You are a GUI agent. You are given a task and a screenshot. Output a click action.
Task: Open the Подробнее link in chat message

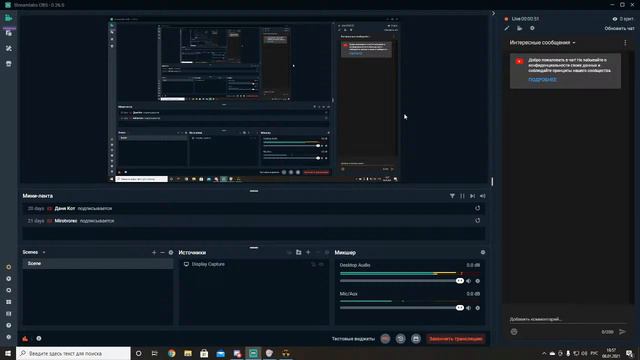pos(542,79)
